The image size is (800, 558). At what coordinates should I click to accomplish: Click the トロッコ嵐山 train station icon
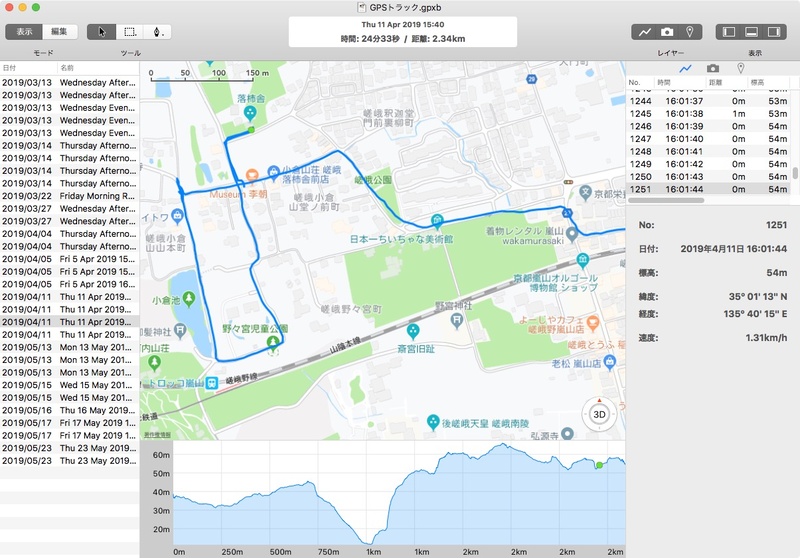[x=212, y=383]
